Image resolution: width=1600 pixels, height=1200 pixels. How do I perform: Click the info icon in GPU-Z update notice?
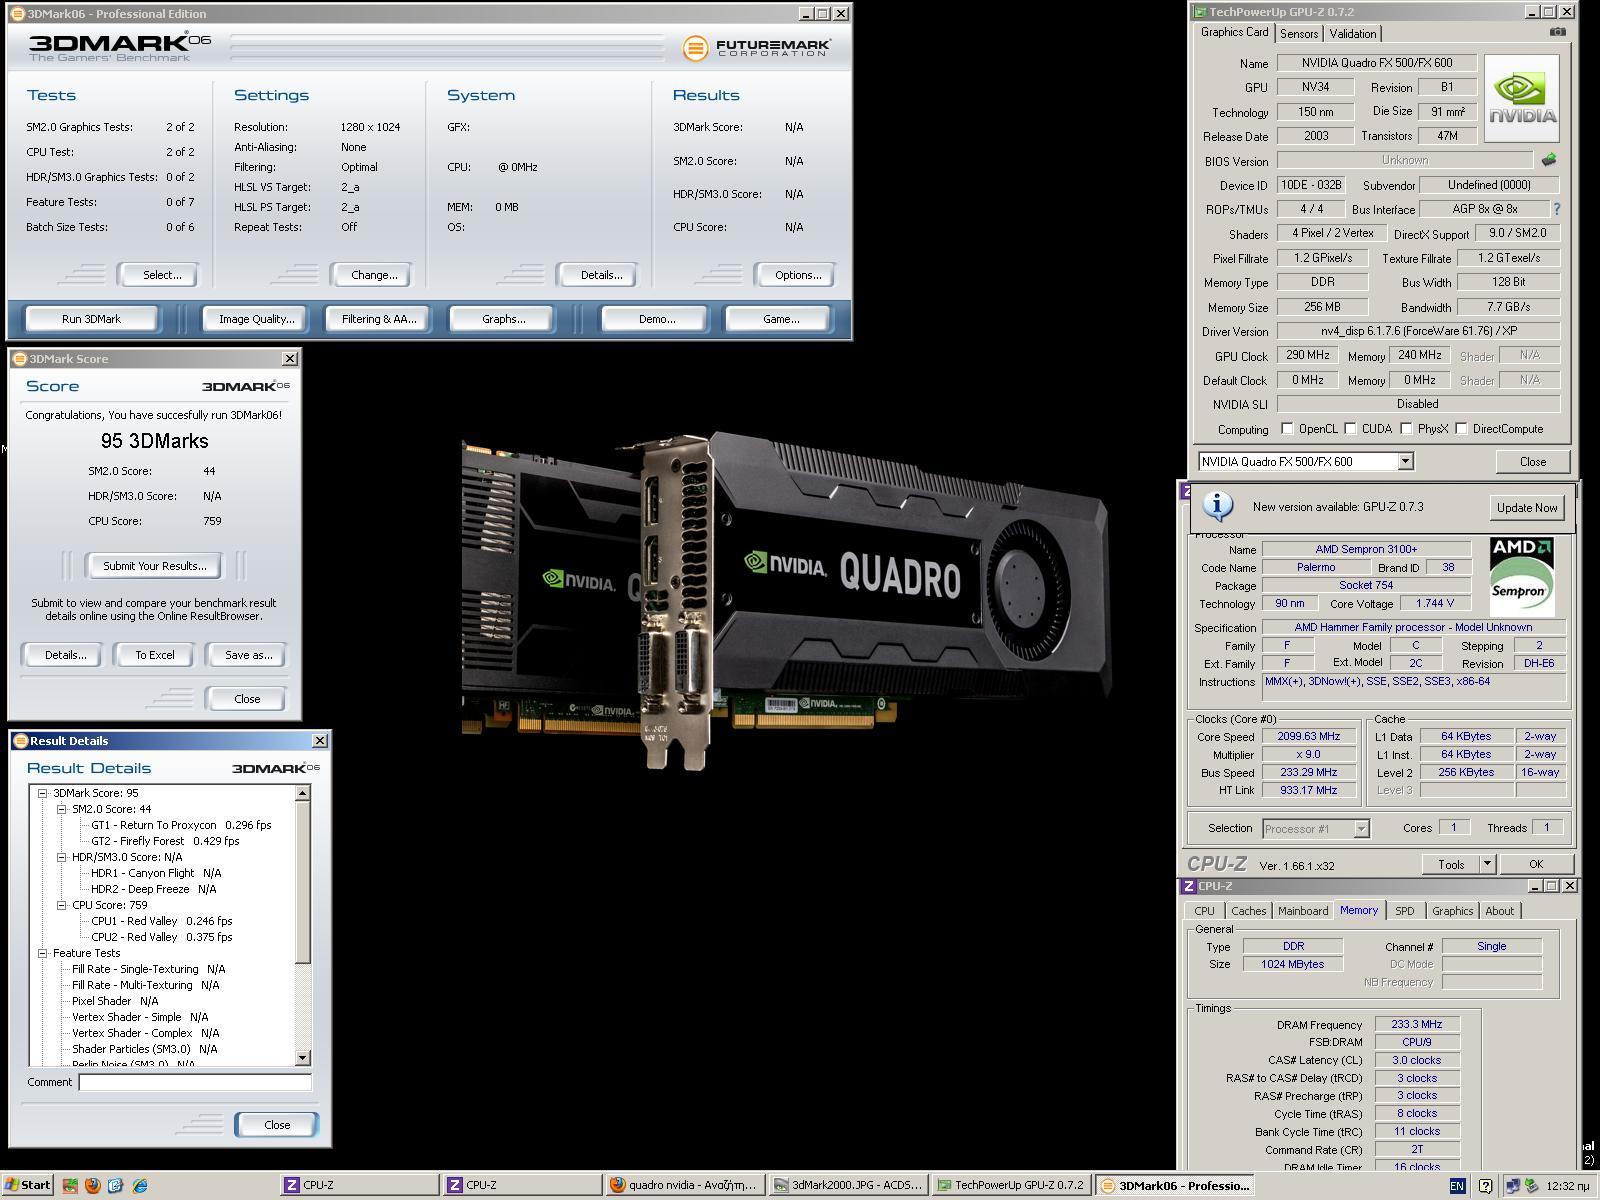1217,506
